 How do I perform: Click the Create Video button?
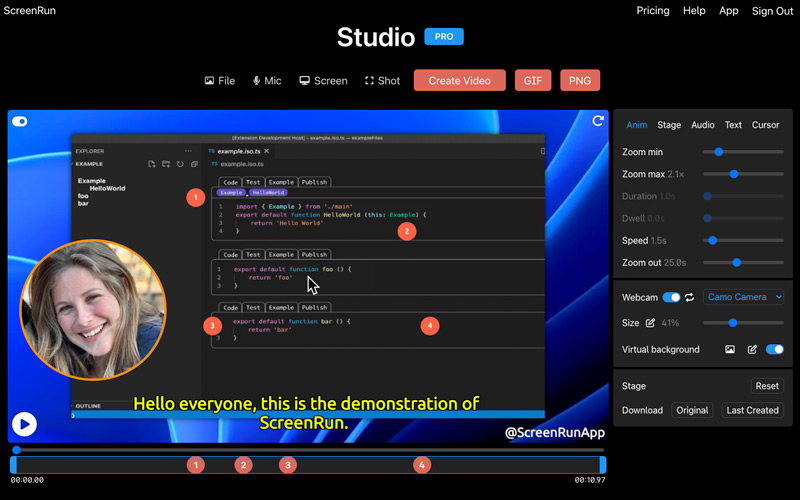pyautogui.click(x=459, y=81)
